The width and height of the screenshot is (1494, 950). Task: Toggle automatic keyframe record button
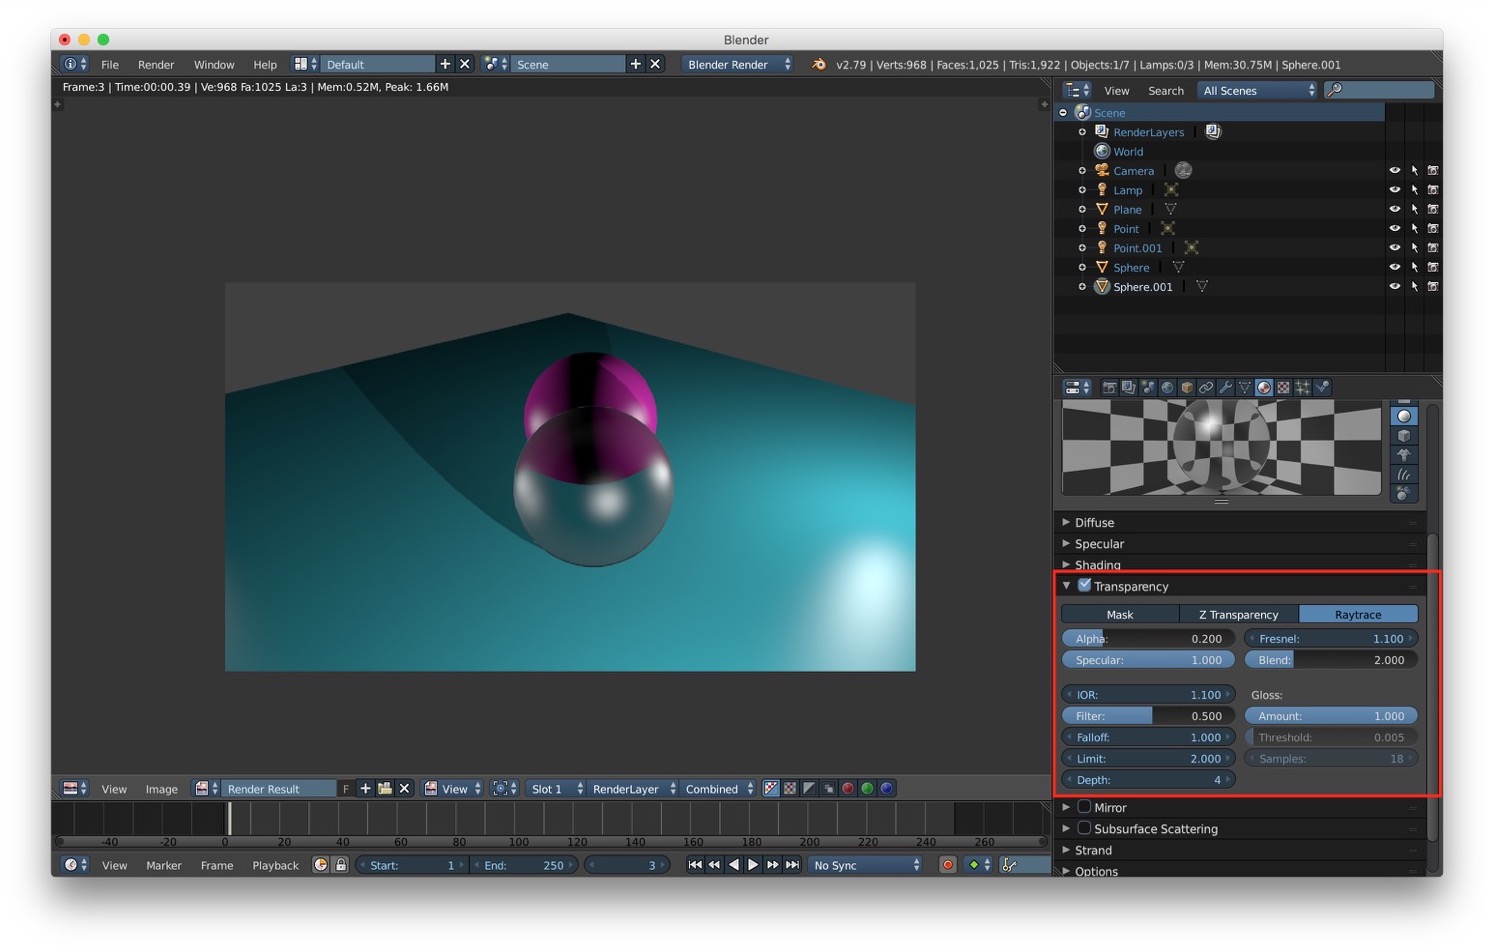coord(948,865)
